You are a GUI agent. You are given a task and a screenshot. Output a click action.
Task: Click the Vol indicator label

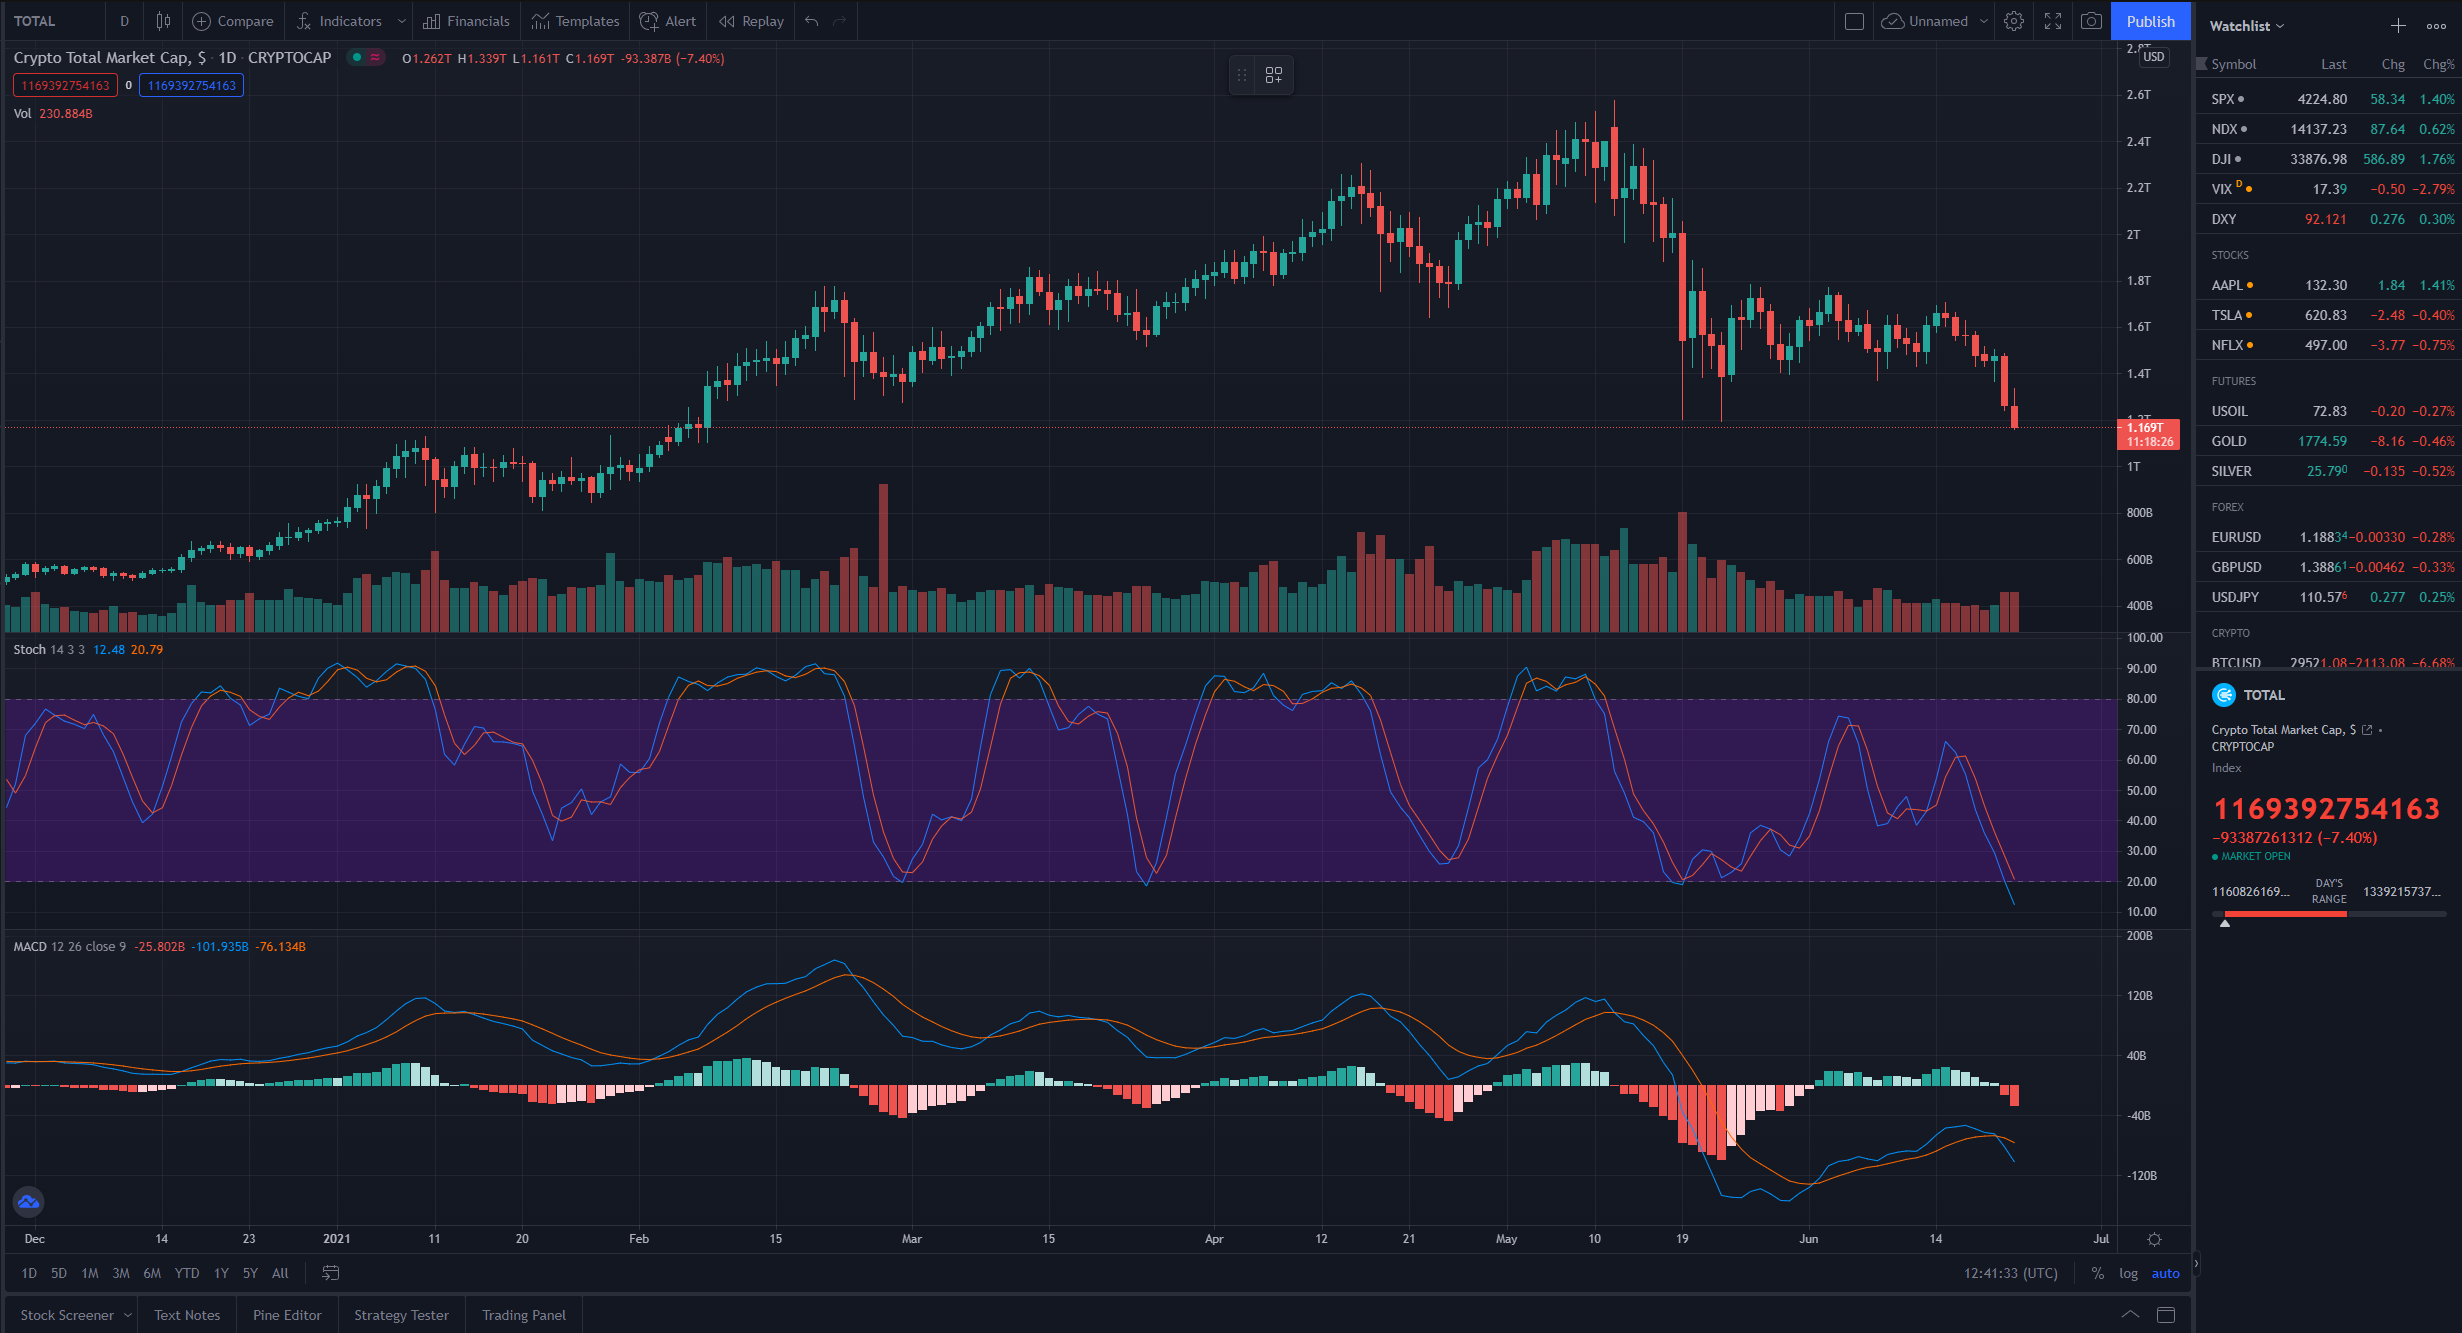[22, 114]
